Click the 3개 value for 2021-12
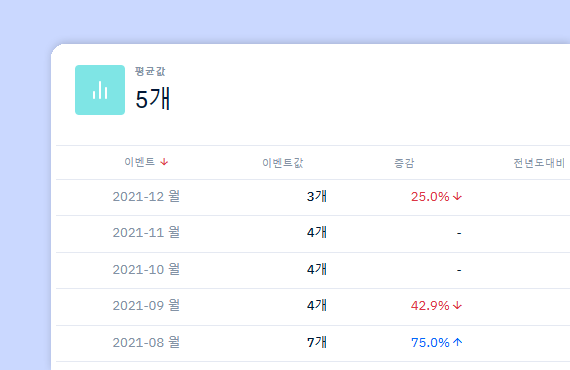 click(317, 197)
